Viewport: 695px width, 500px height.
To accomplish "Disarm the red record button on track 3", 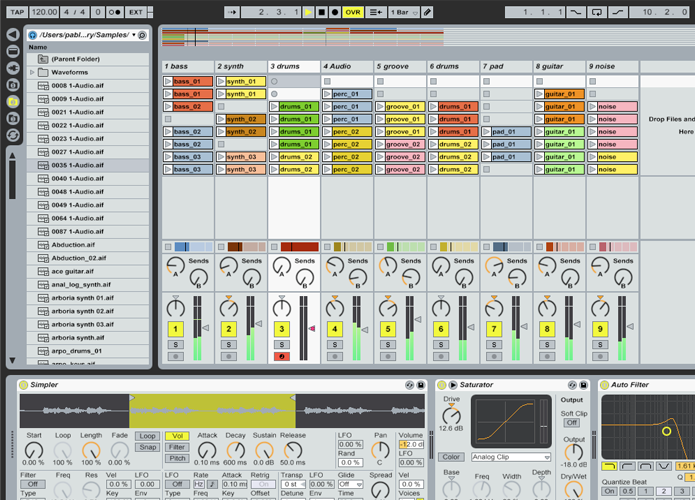I will (282, 356).
